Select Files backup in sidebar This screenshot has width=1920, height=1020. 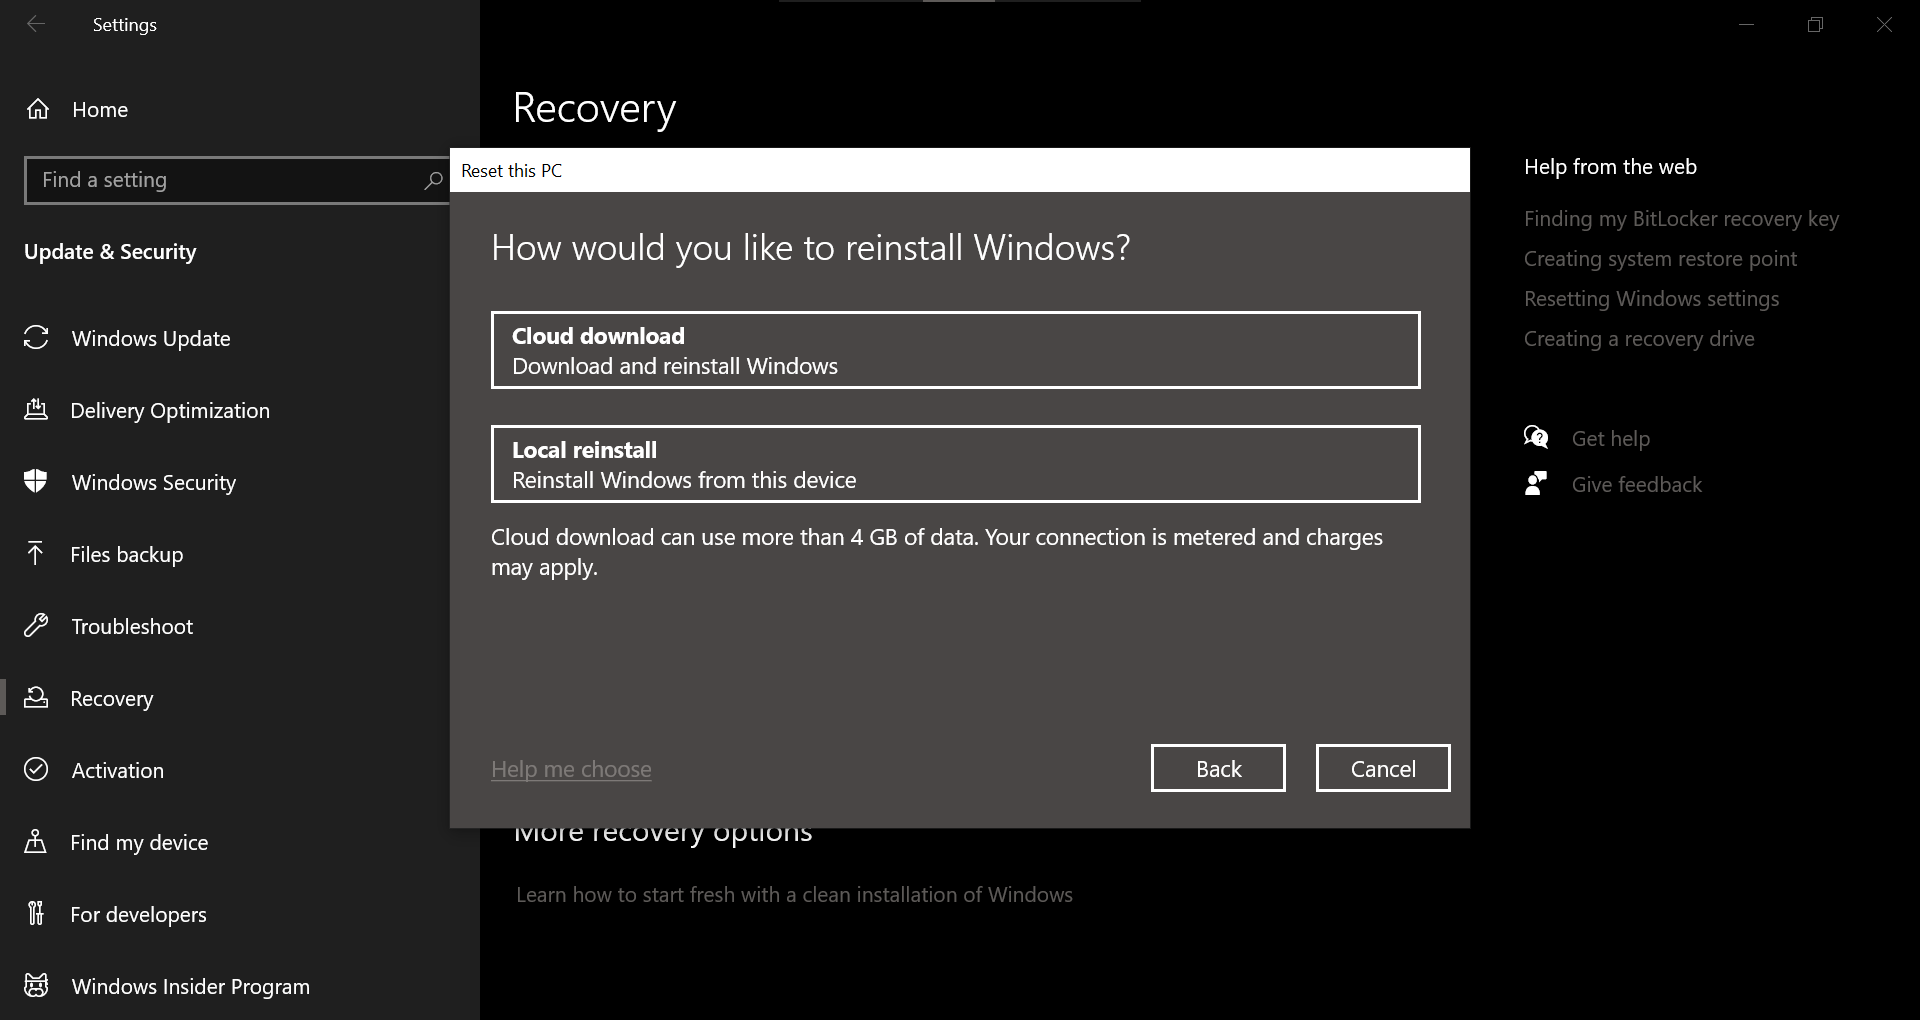[x=127, y=554]
